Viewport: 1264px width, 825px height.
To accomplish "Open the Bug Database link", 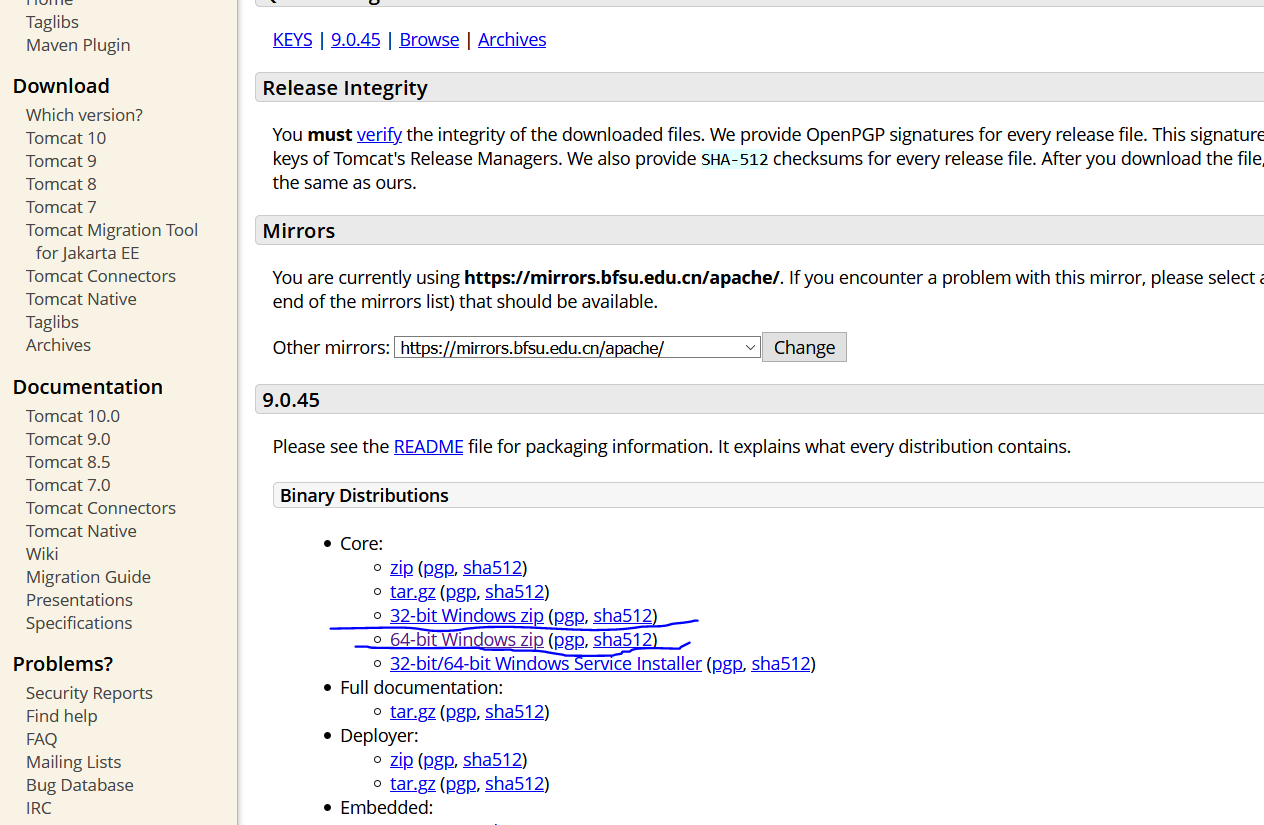I will [80, 785].
